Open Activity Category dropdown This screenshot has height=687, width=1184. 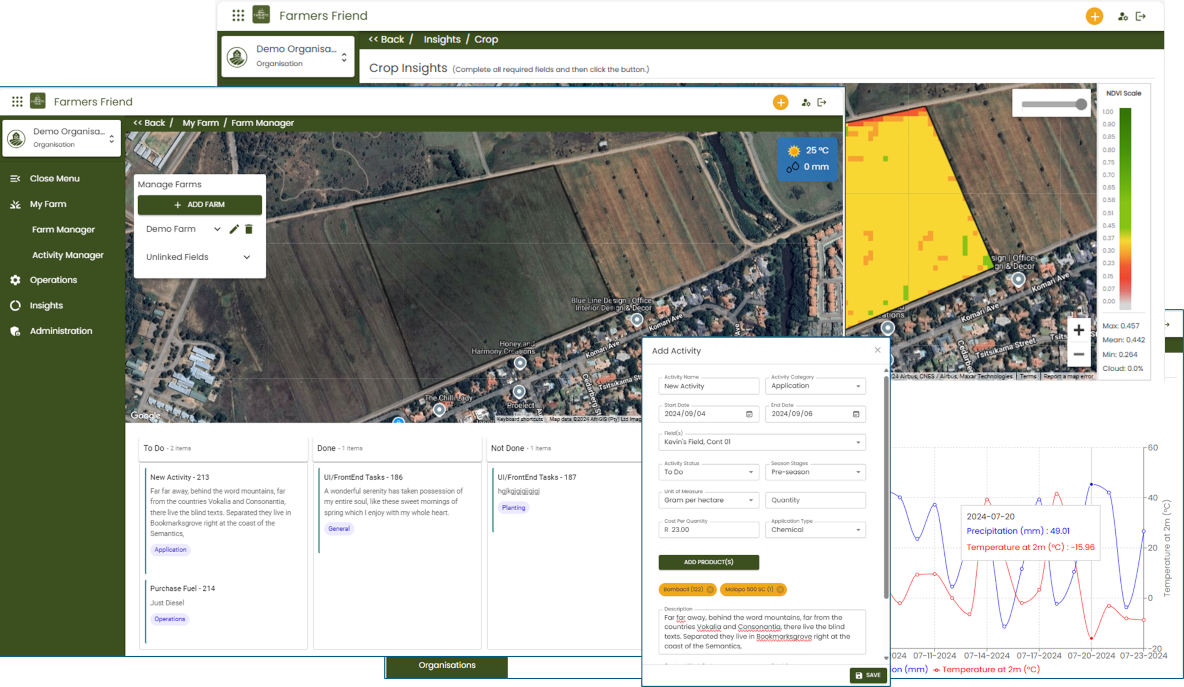[815, 385]
